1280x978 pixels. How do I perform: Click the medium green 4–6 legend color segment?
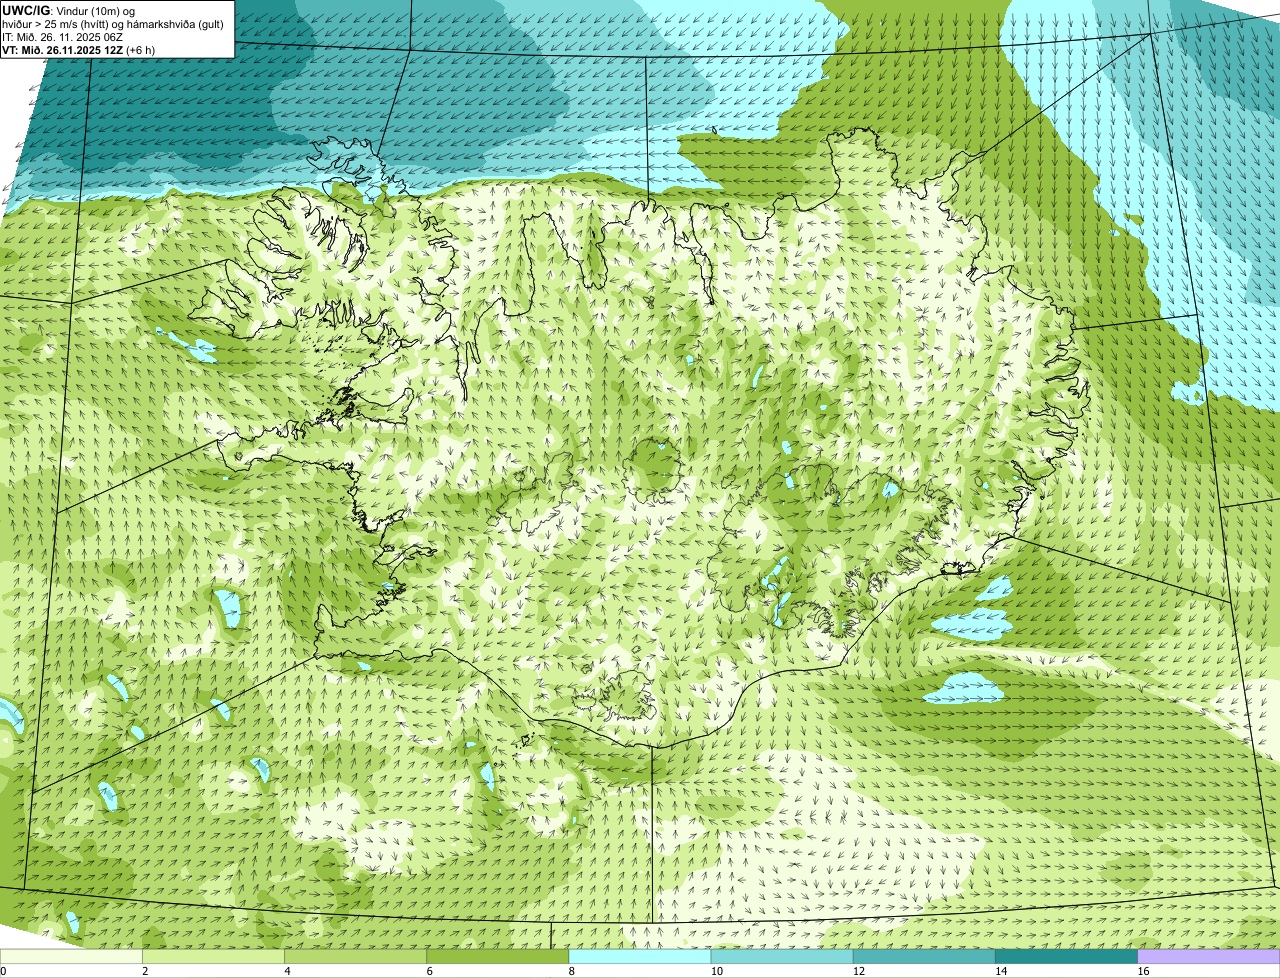click(356, 956)
